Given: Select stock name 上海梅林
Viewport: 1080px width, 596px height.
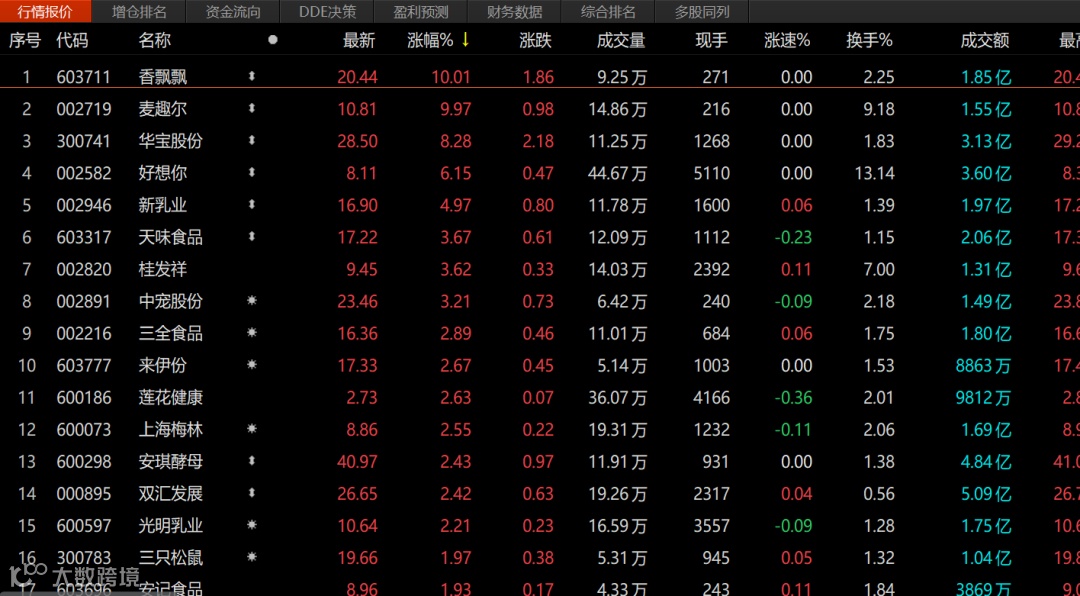Looking at the screenshot, I should pos(171,430).
